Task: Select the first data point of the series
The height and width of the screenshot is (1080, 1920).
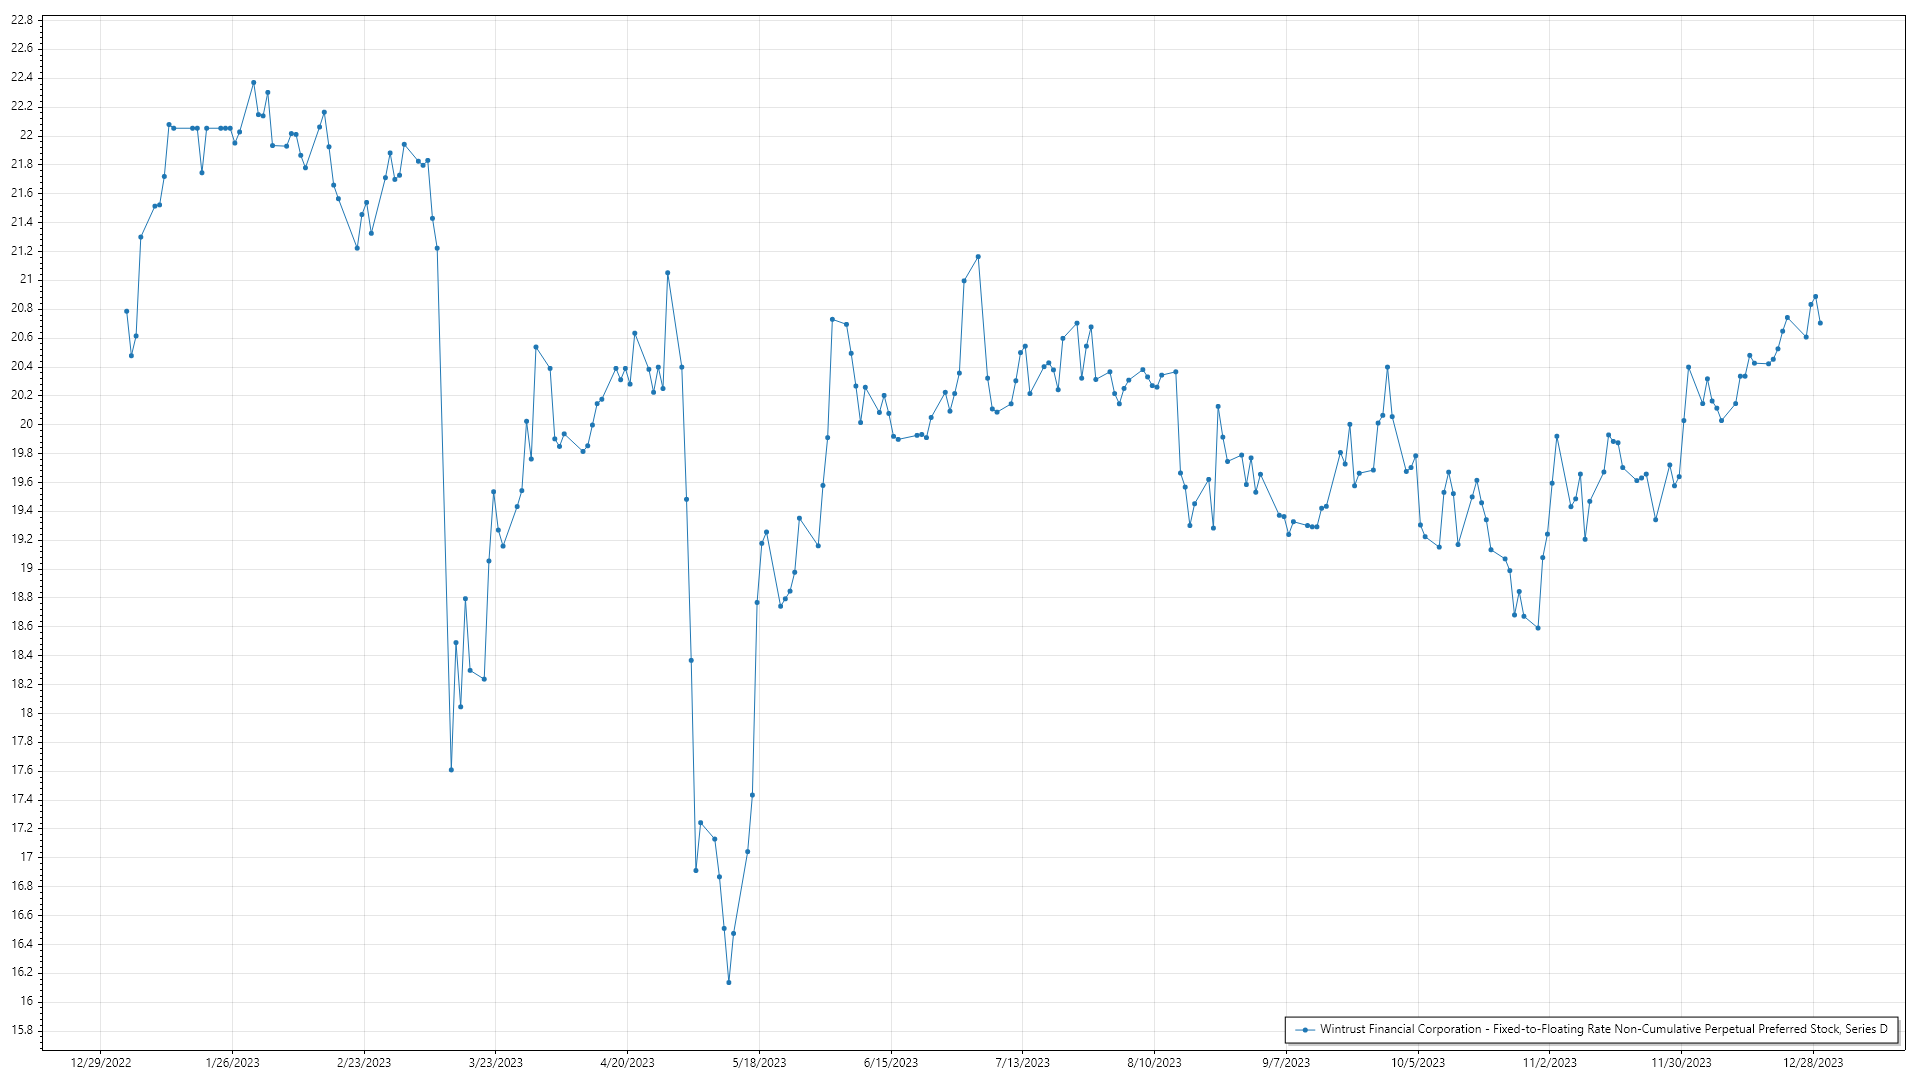Action: (126, 311)
